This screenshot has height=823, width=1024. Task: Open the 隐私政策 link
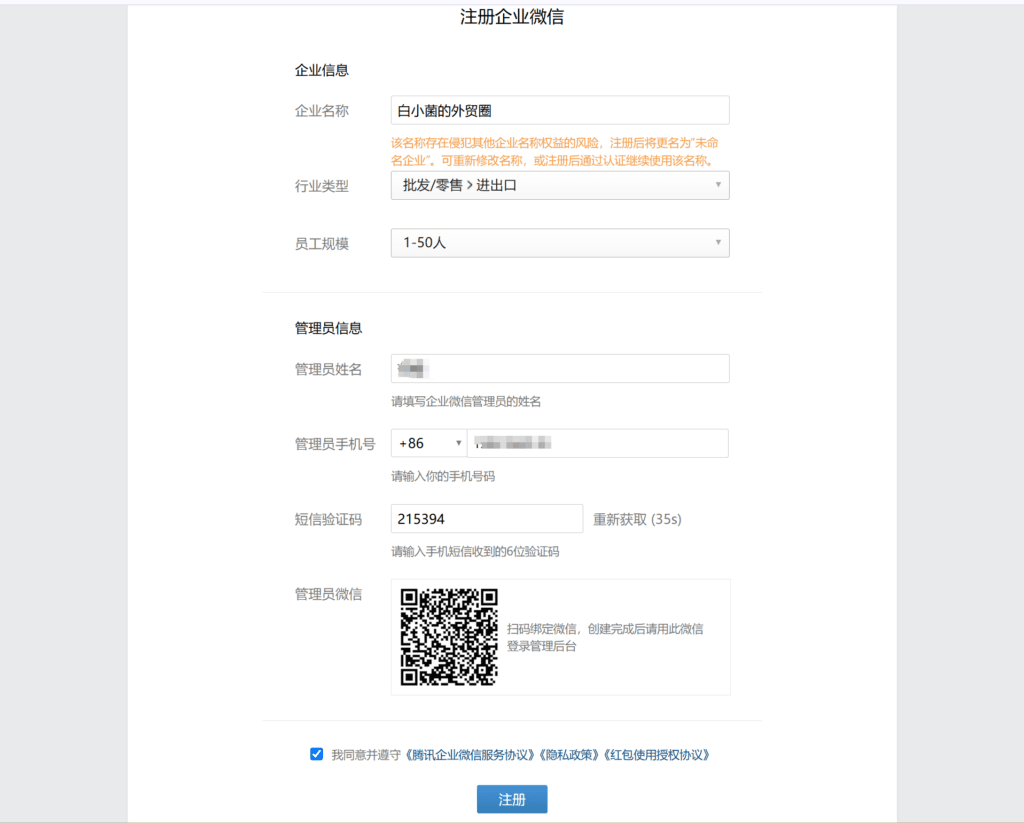(569, 755)
